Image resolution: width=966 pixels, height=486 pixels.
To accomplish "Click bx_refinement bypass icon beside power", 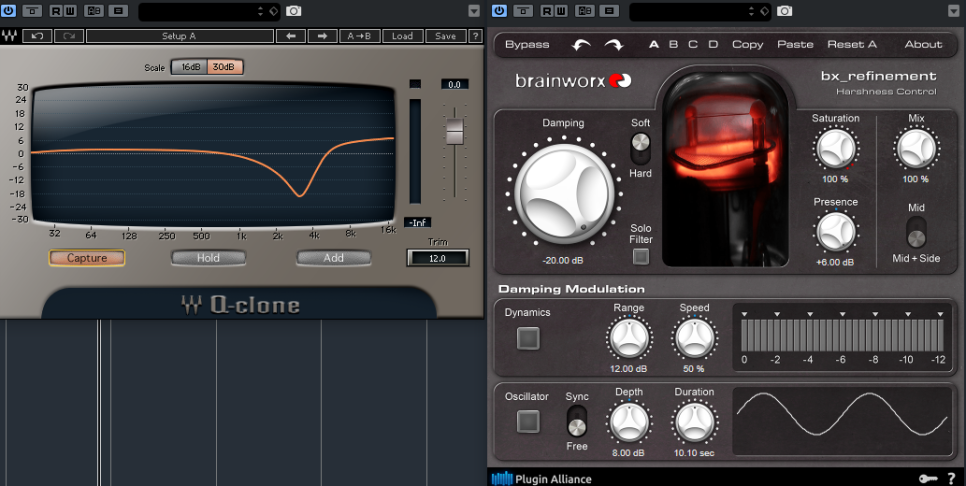I will point(522,10).
